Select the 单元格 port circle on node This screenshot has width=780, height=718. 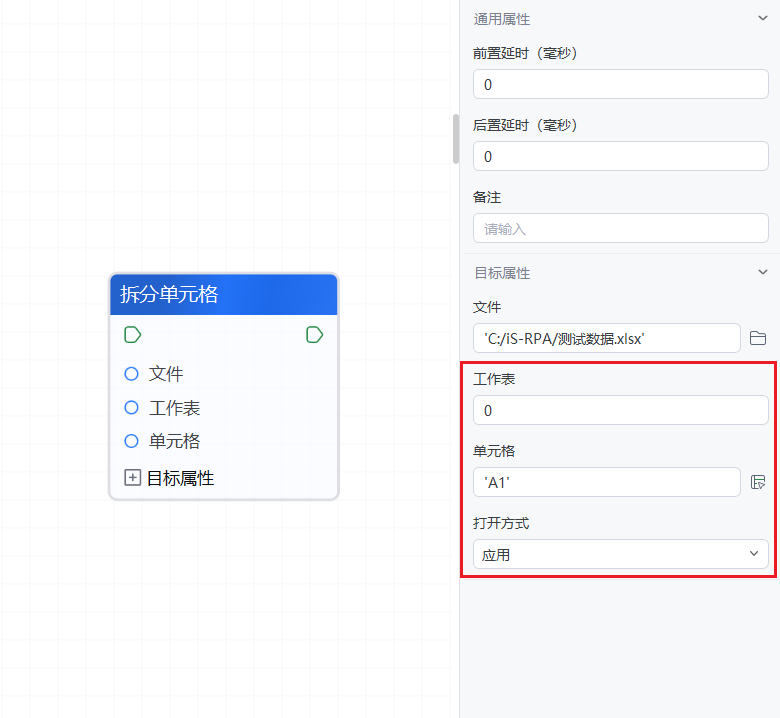(131, 441)
